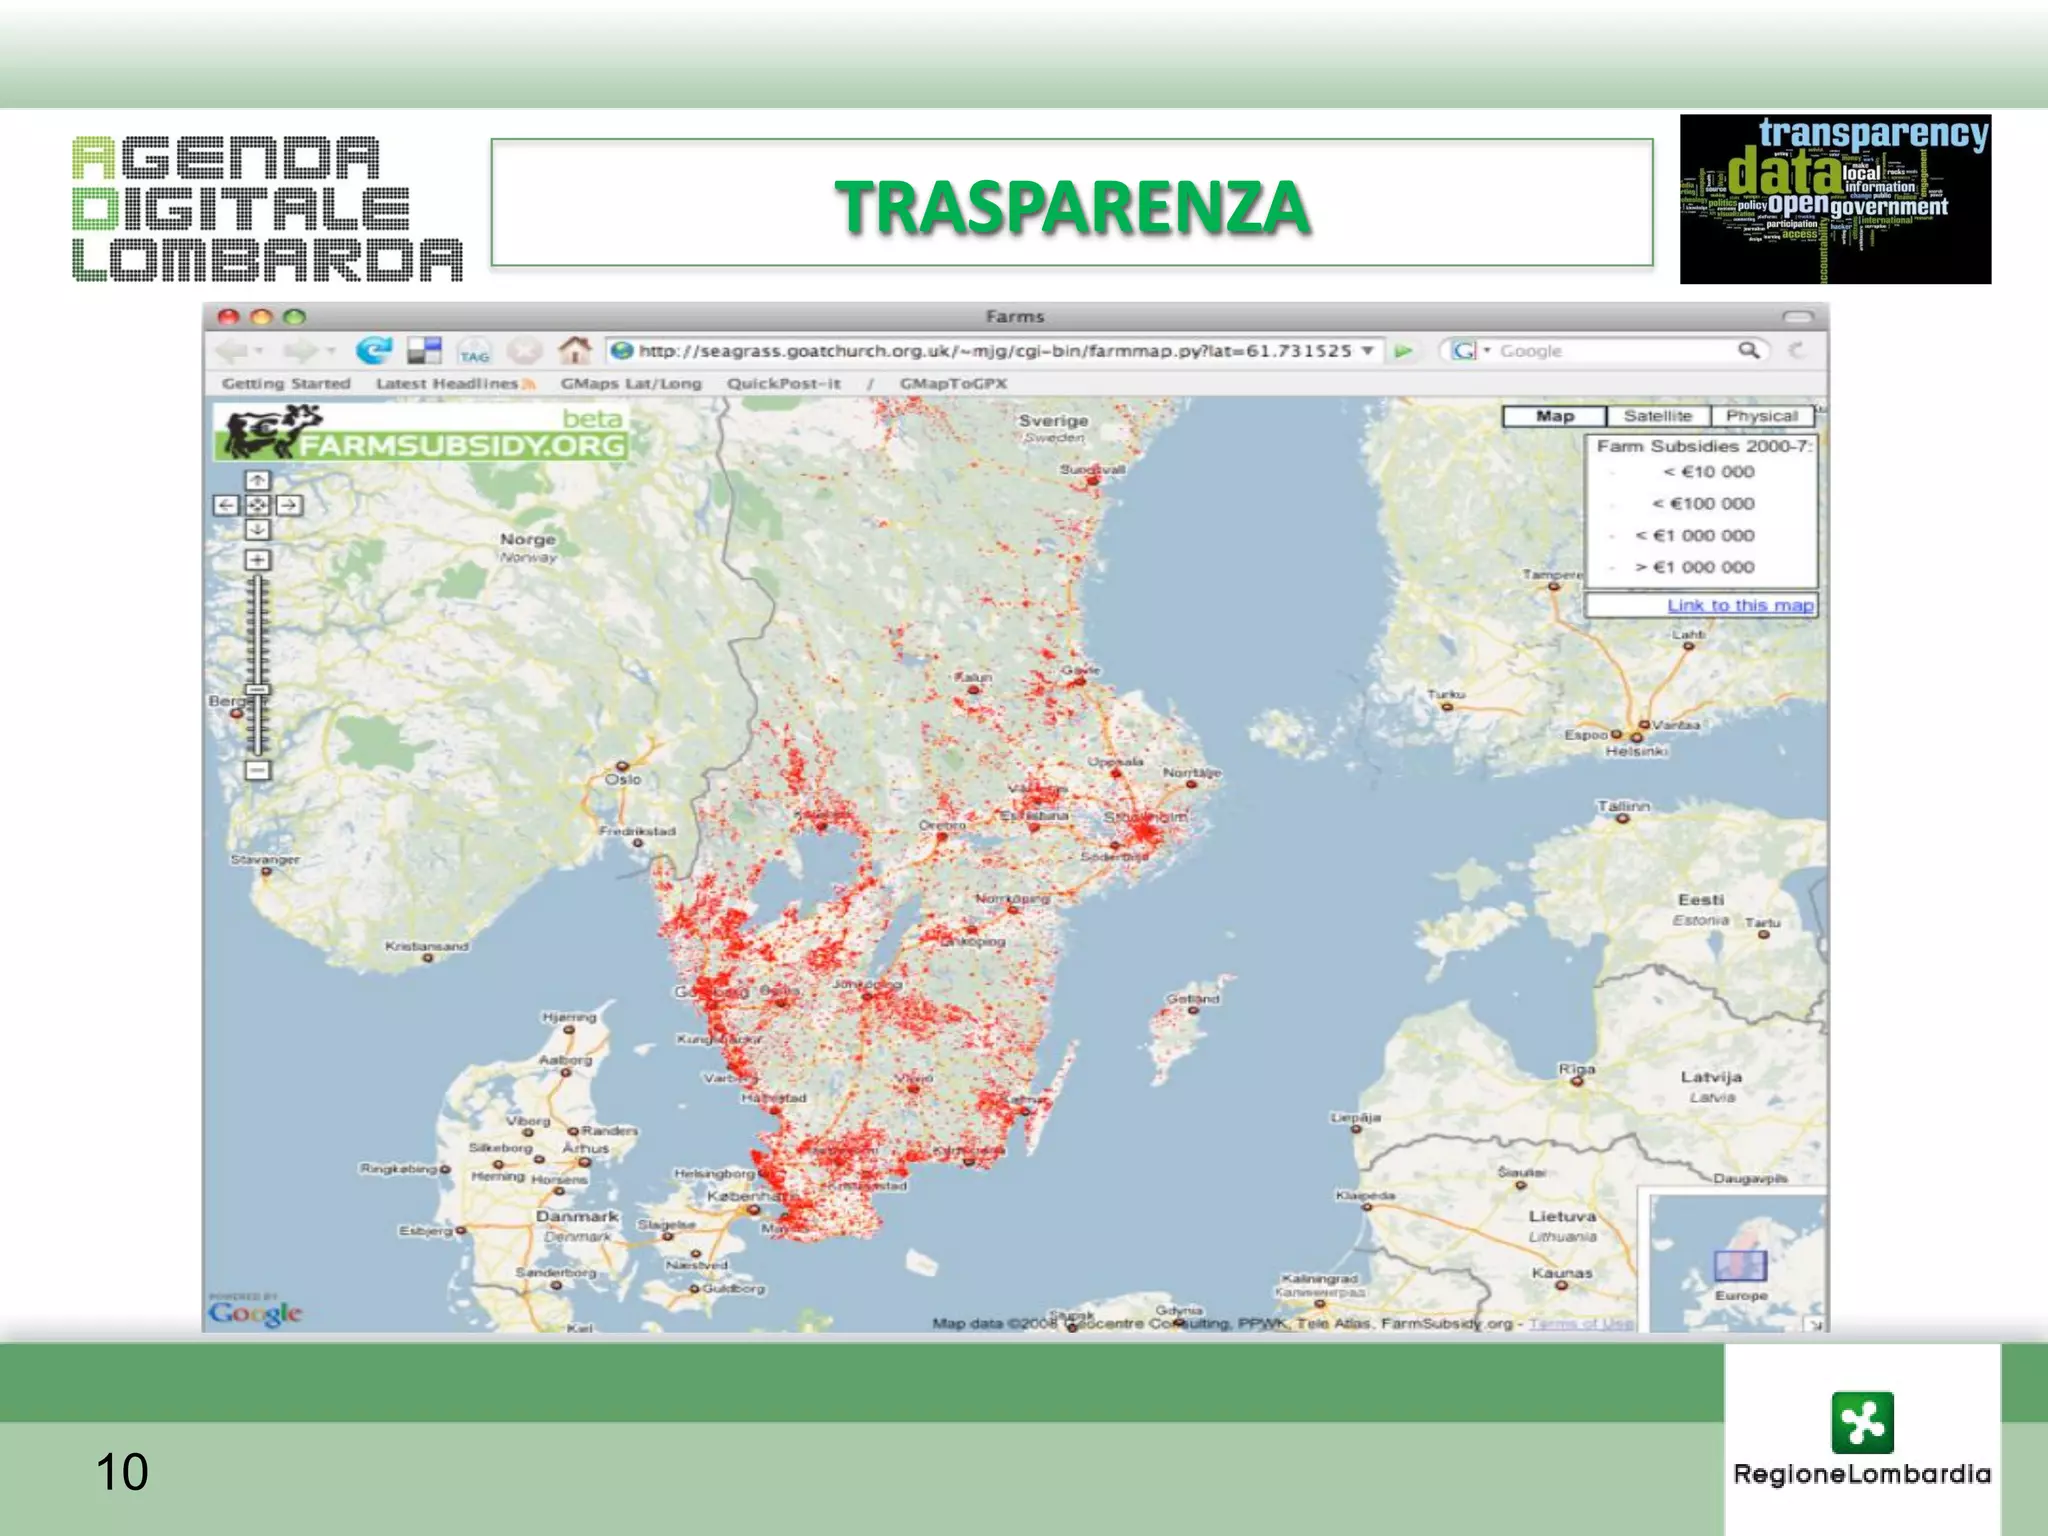Select the Map view mode
This screenshot has width=2048, height=1536.
point(1554,416)
